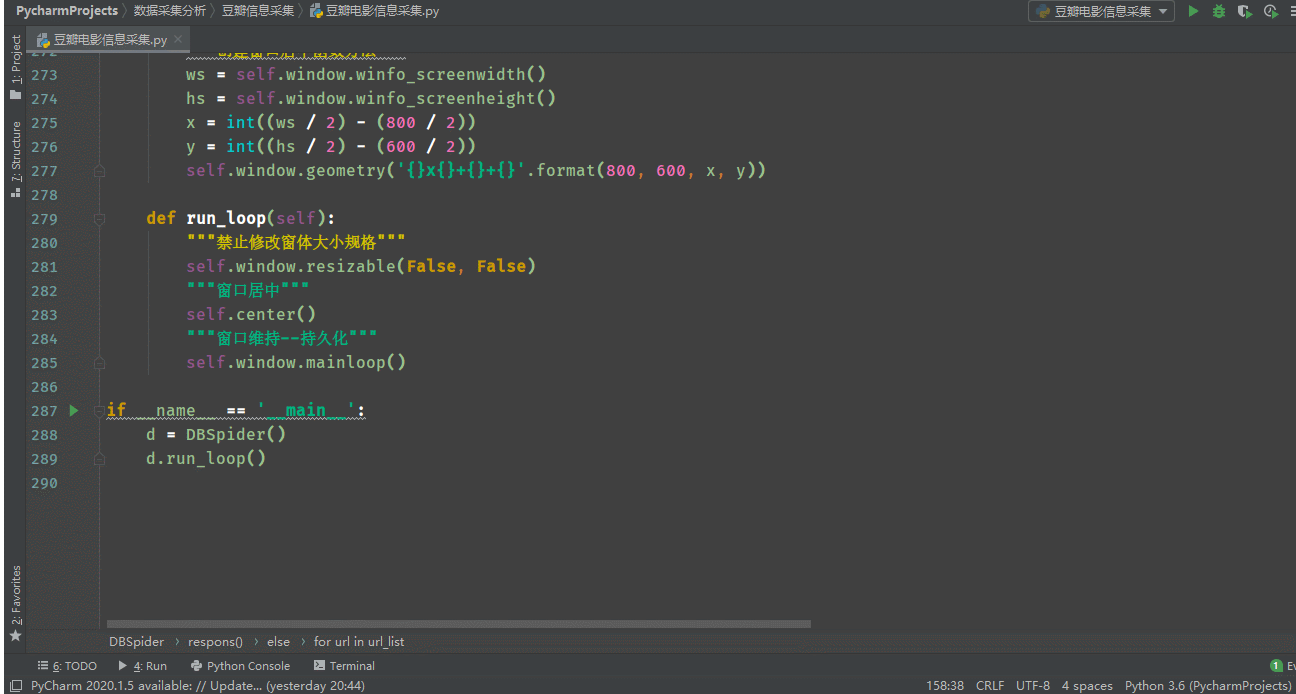Image resolution: width=1296 pixels, height=694 pixels.
Task: Click the tool window quick access icon in status bar
Action: (x=15, y=685)
